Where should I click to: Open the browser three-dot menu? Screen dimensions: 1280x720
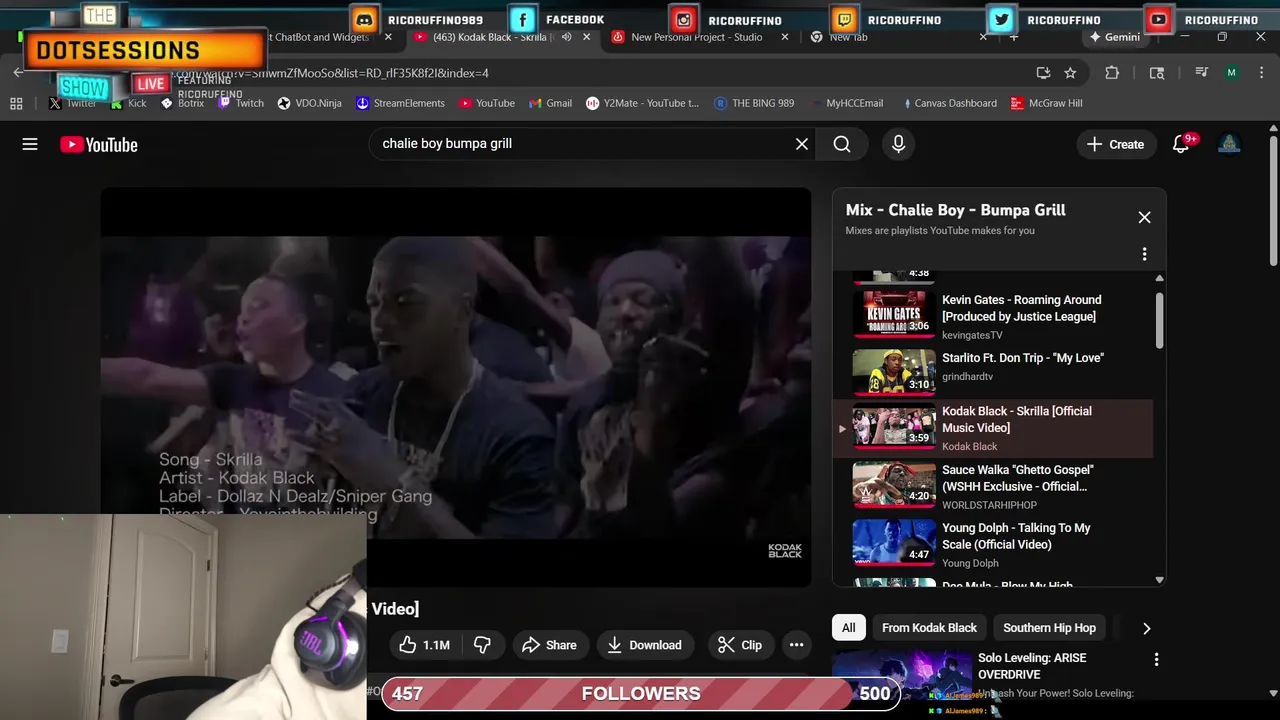[x=1263, y=73]
